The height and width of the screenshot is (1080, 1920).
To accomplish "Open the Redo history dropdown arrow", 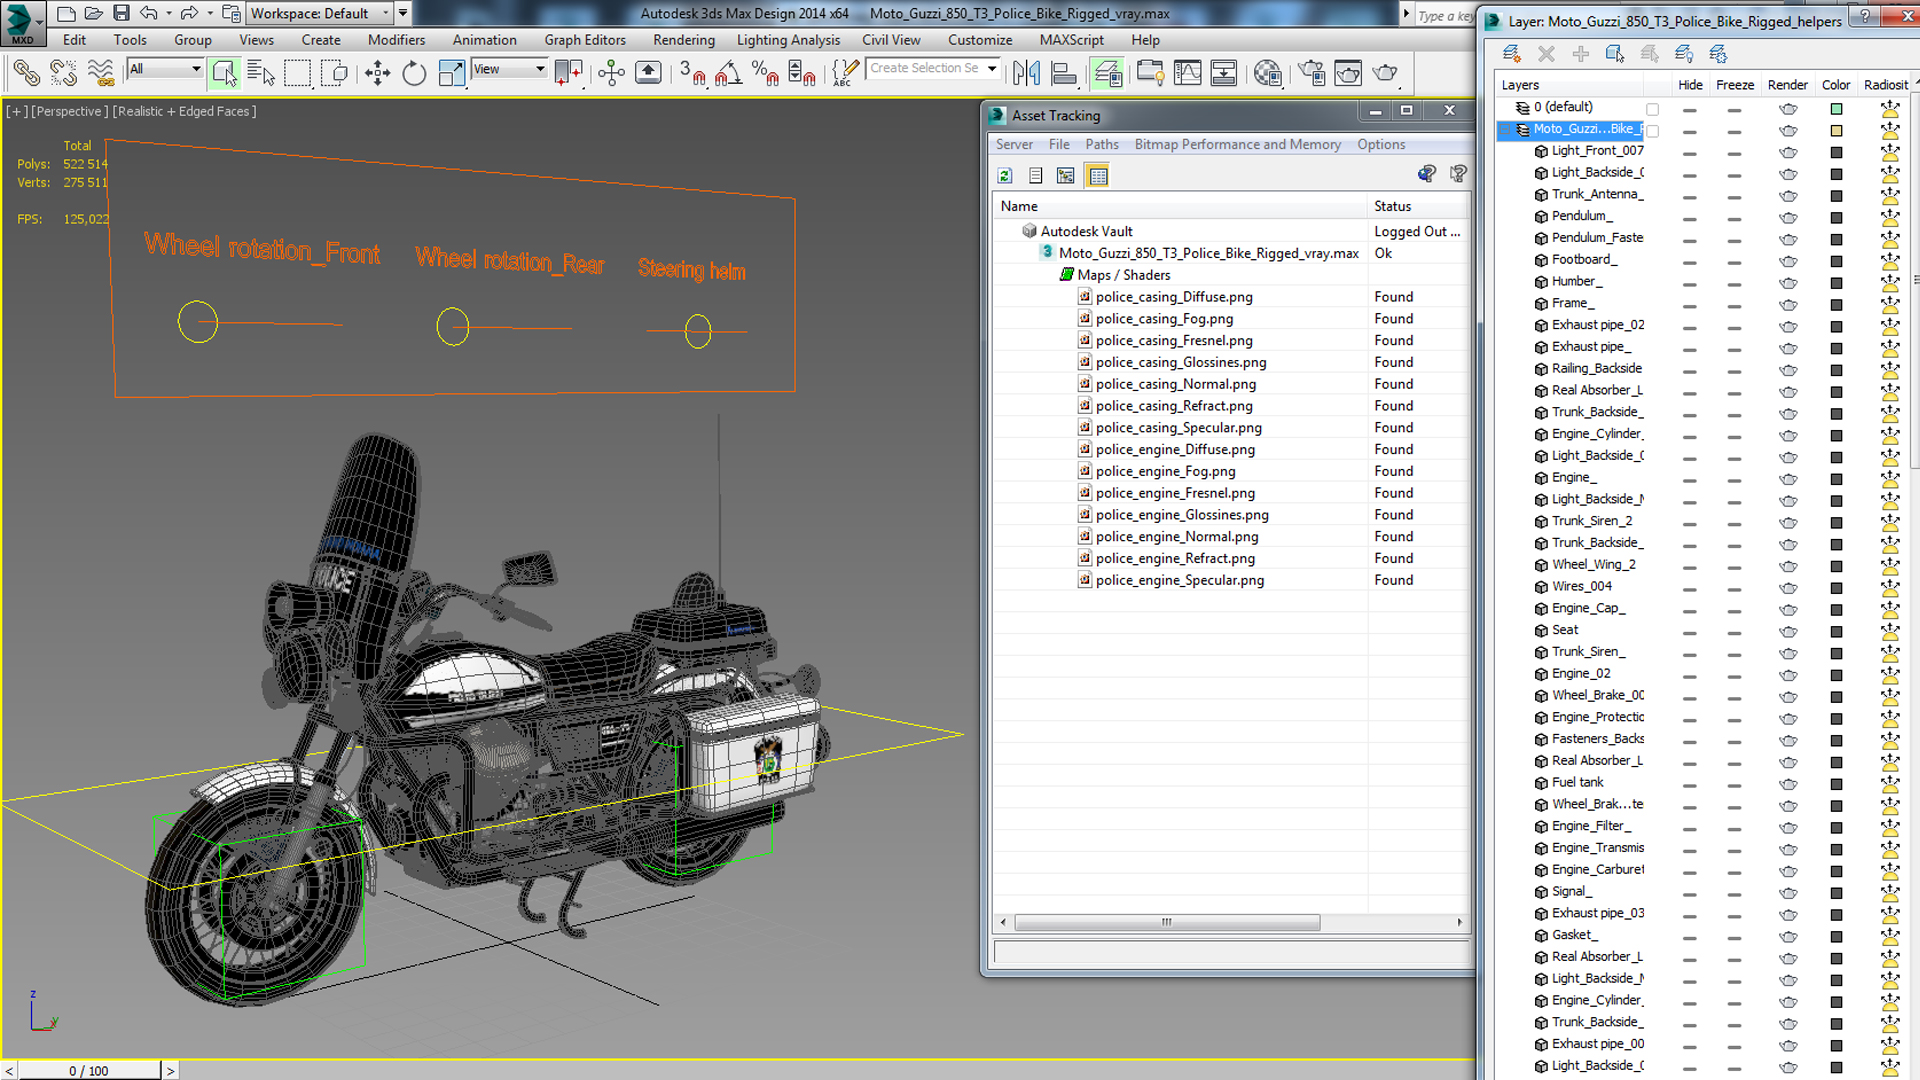I will pyautogui.click(x=209, y=13).
